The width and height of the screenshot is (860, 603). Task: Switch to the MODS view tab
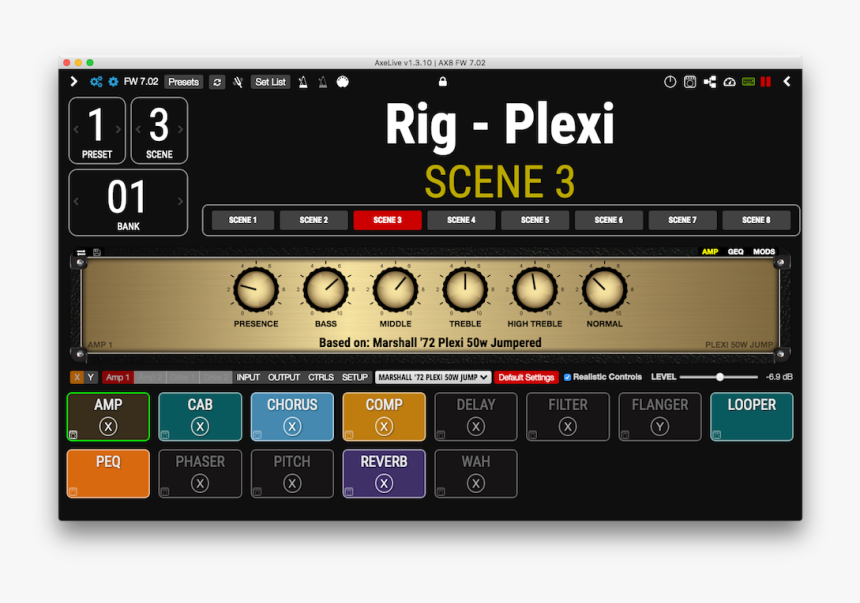pos(764,252)
